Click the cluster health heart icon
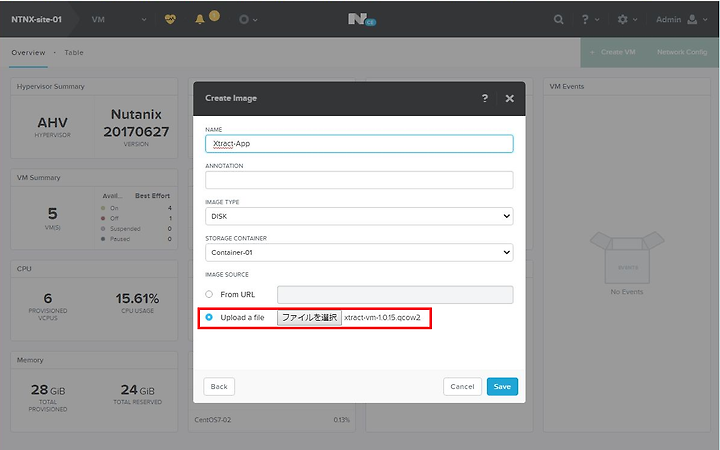This screenshot has width=720, height=450. pyautogui.click(x=170, y=19)
